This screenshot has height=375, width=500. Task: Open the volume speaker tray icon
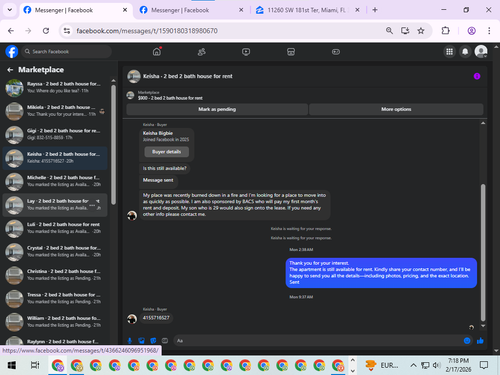[436, 365]
